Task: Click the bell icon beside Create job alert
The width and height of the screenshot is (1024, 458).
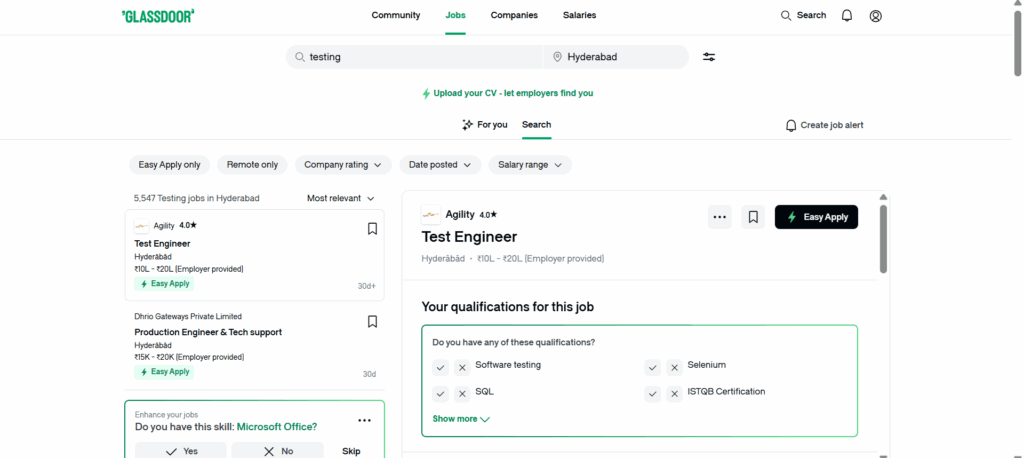Action: 791,125
